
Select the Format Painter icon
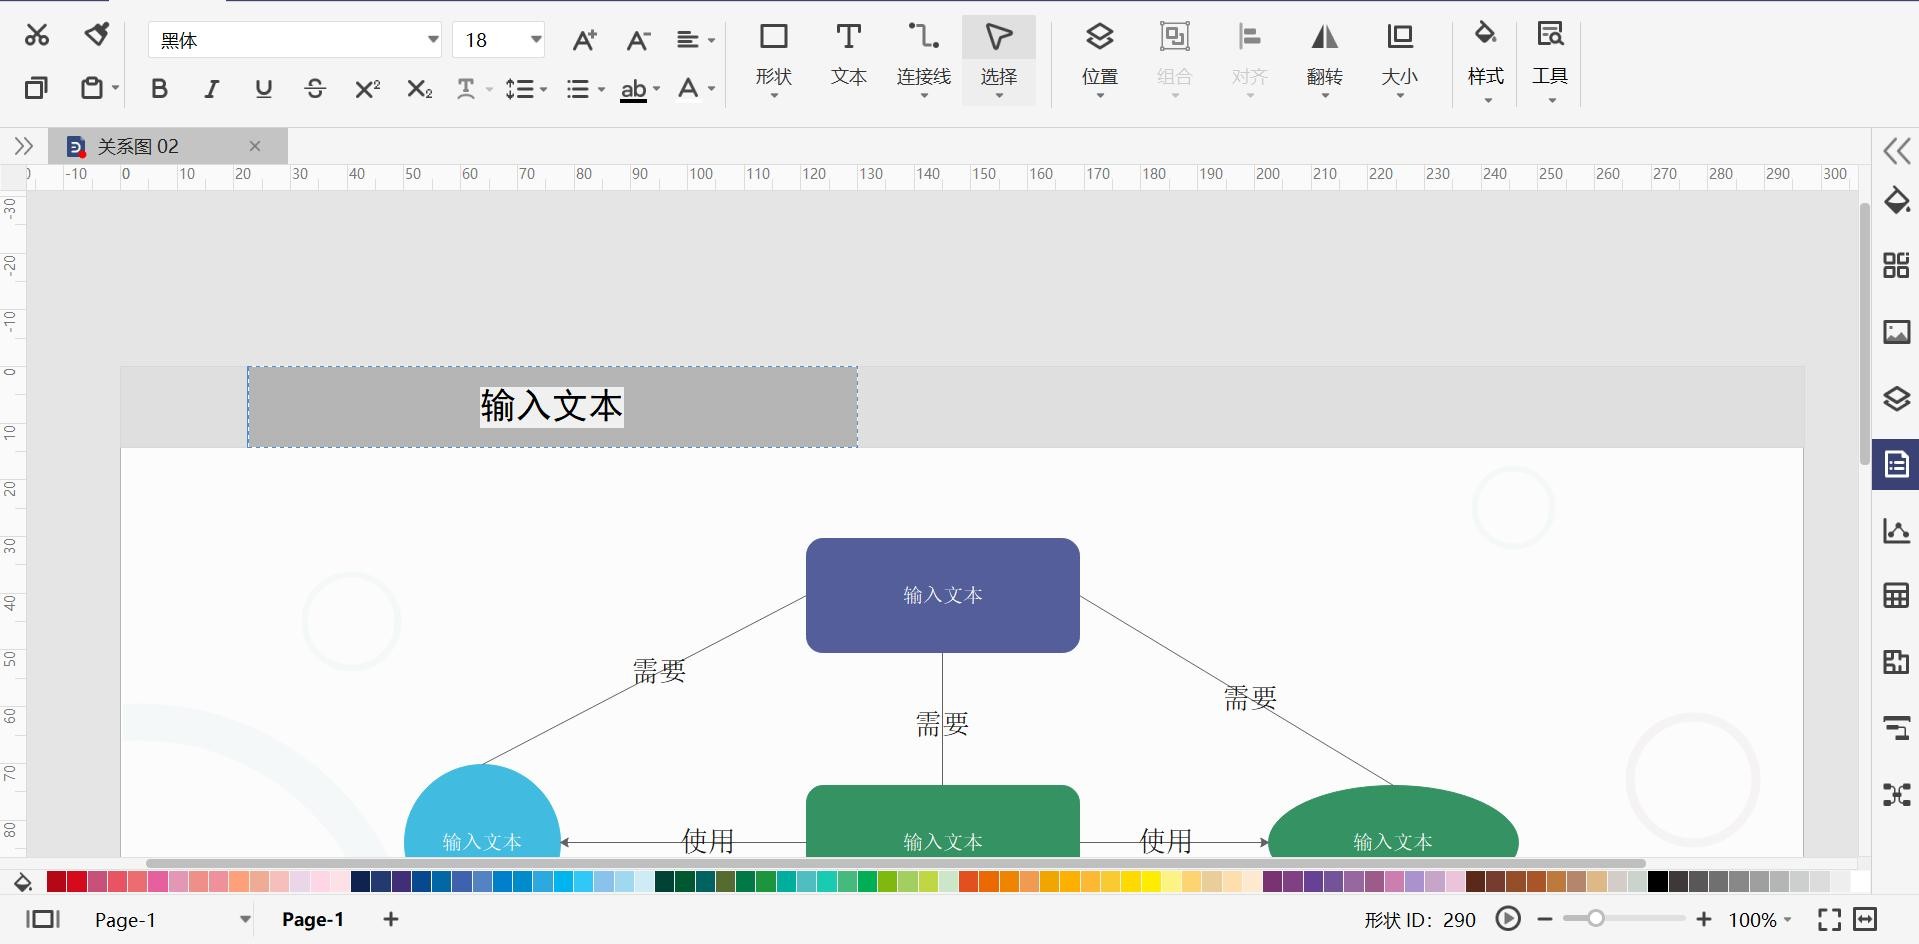click(x=96, y=36)
